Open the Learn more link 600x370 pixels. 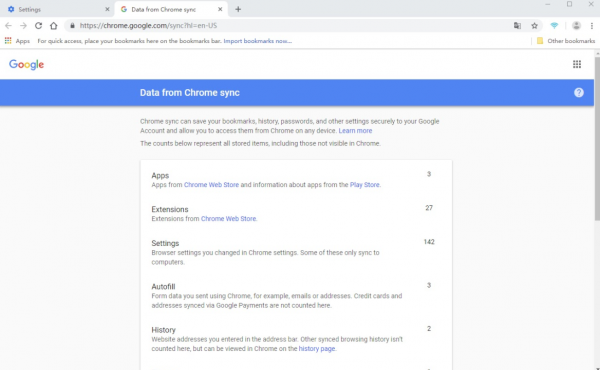(355, 131)
